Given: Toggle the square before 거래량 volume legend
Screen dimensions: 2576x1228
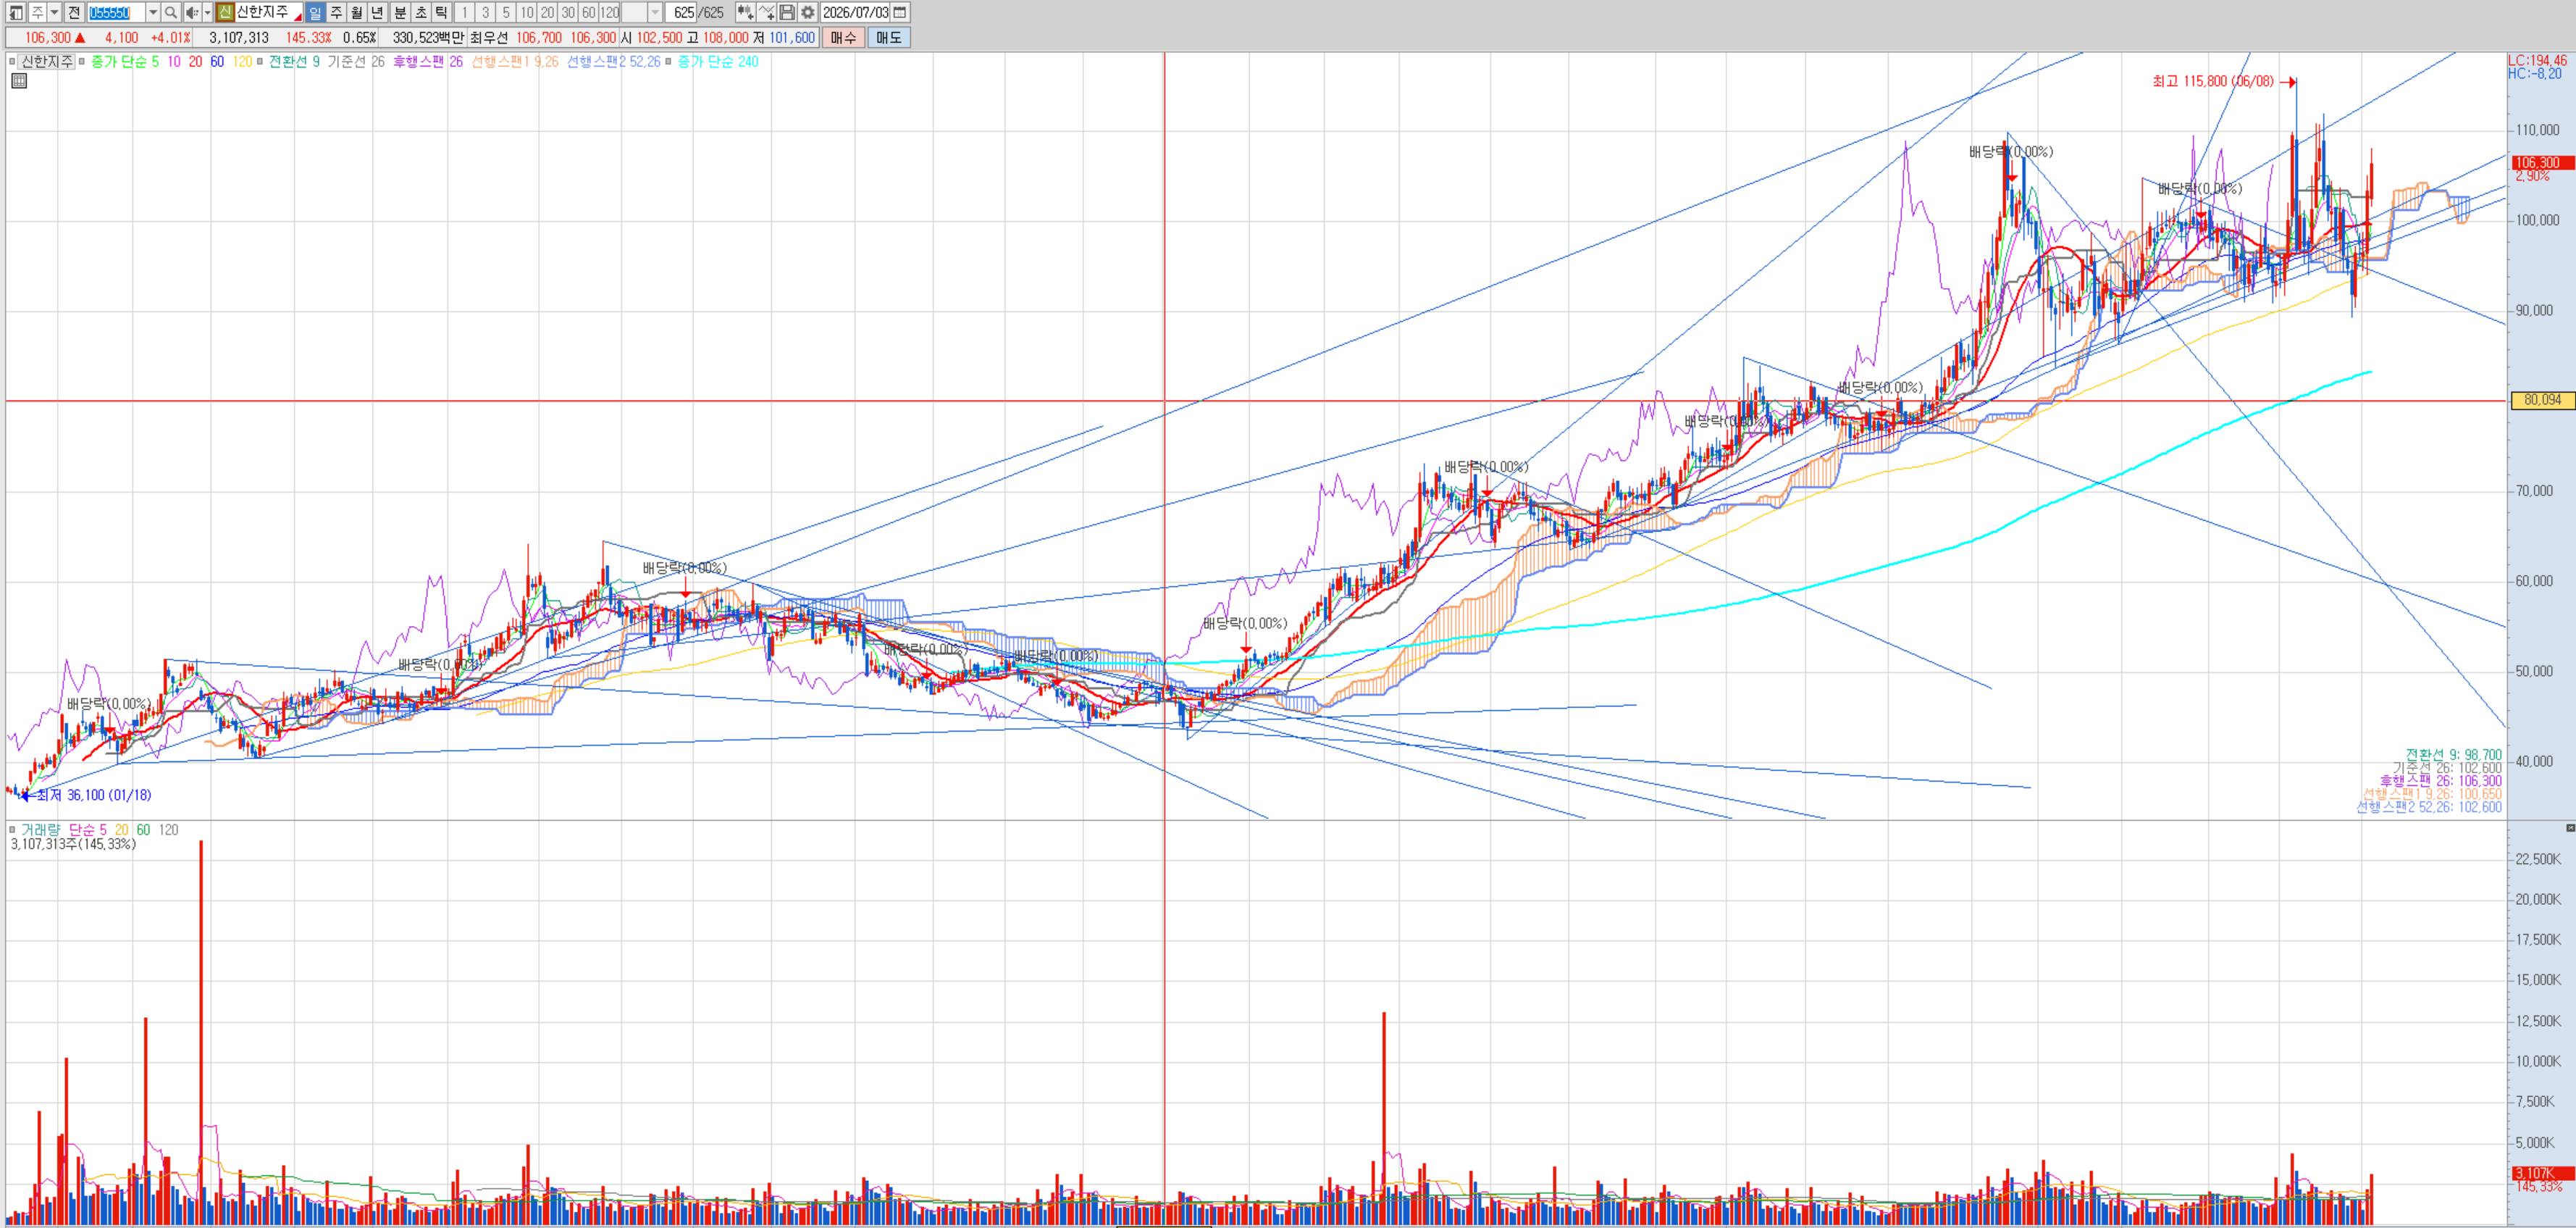Looking at the screenshot, I should (12, 830).
